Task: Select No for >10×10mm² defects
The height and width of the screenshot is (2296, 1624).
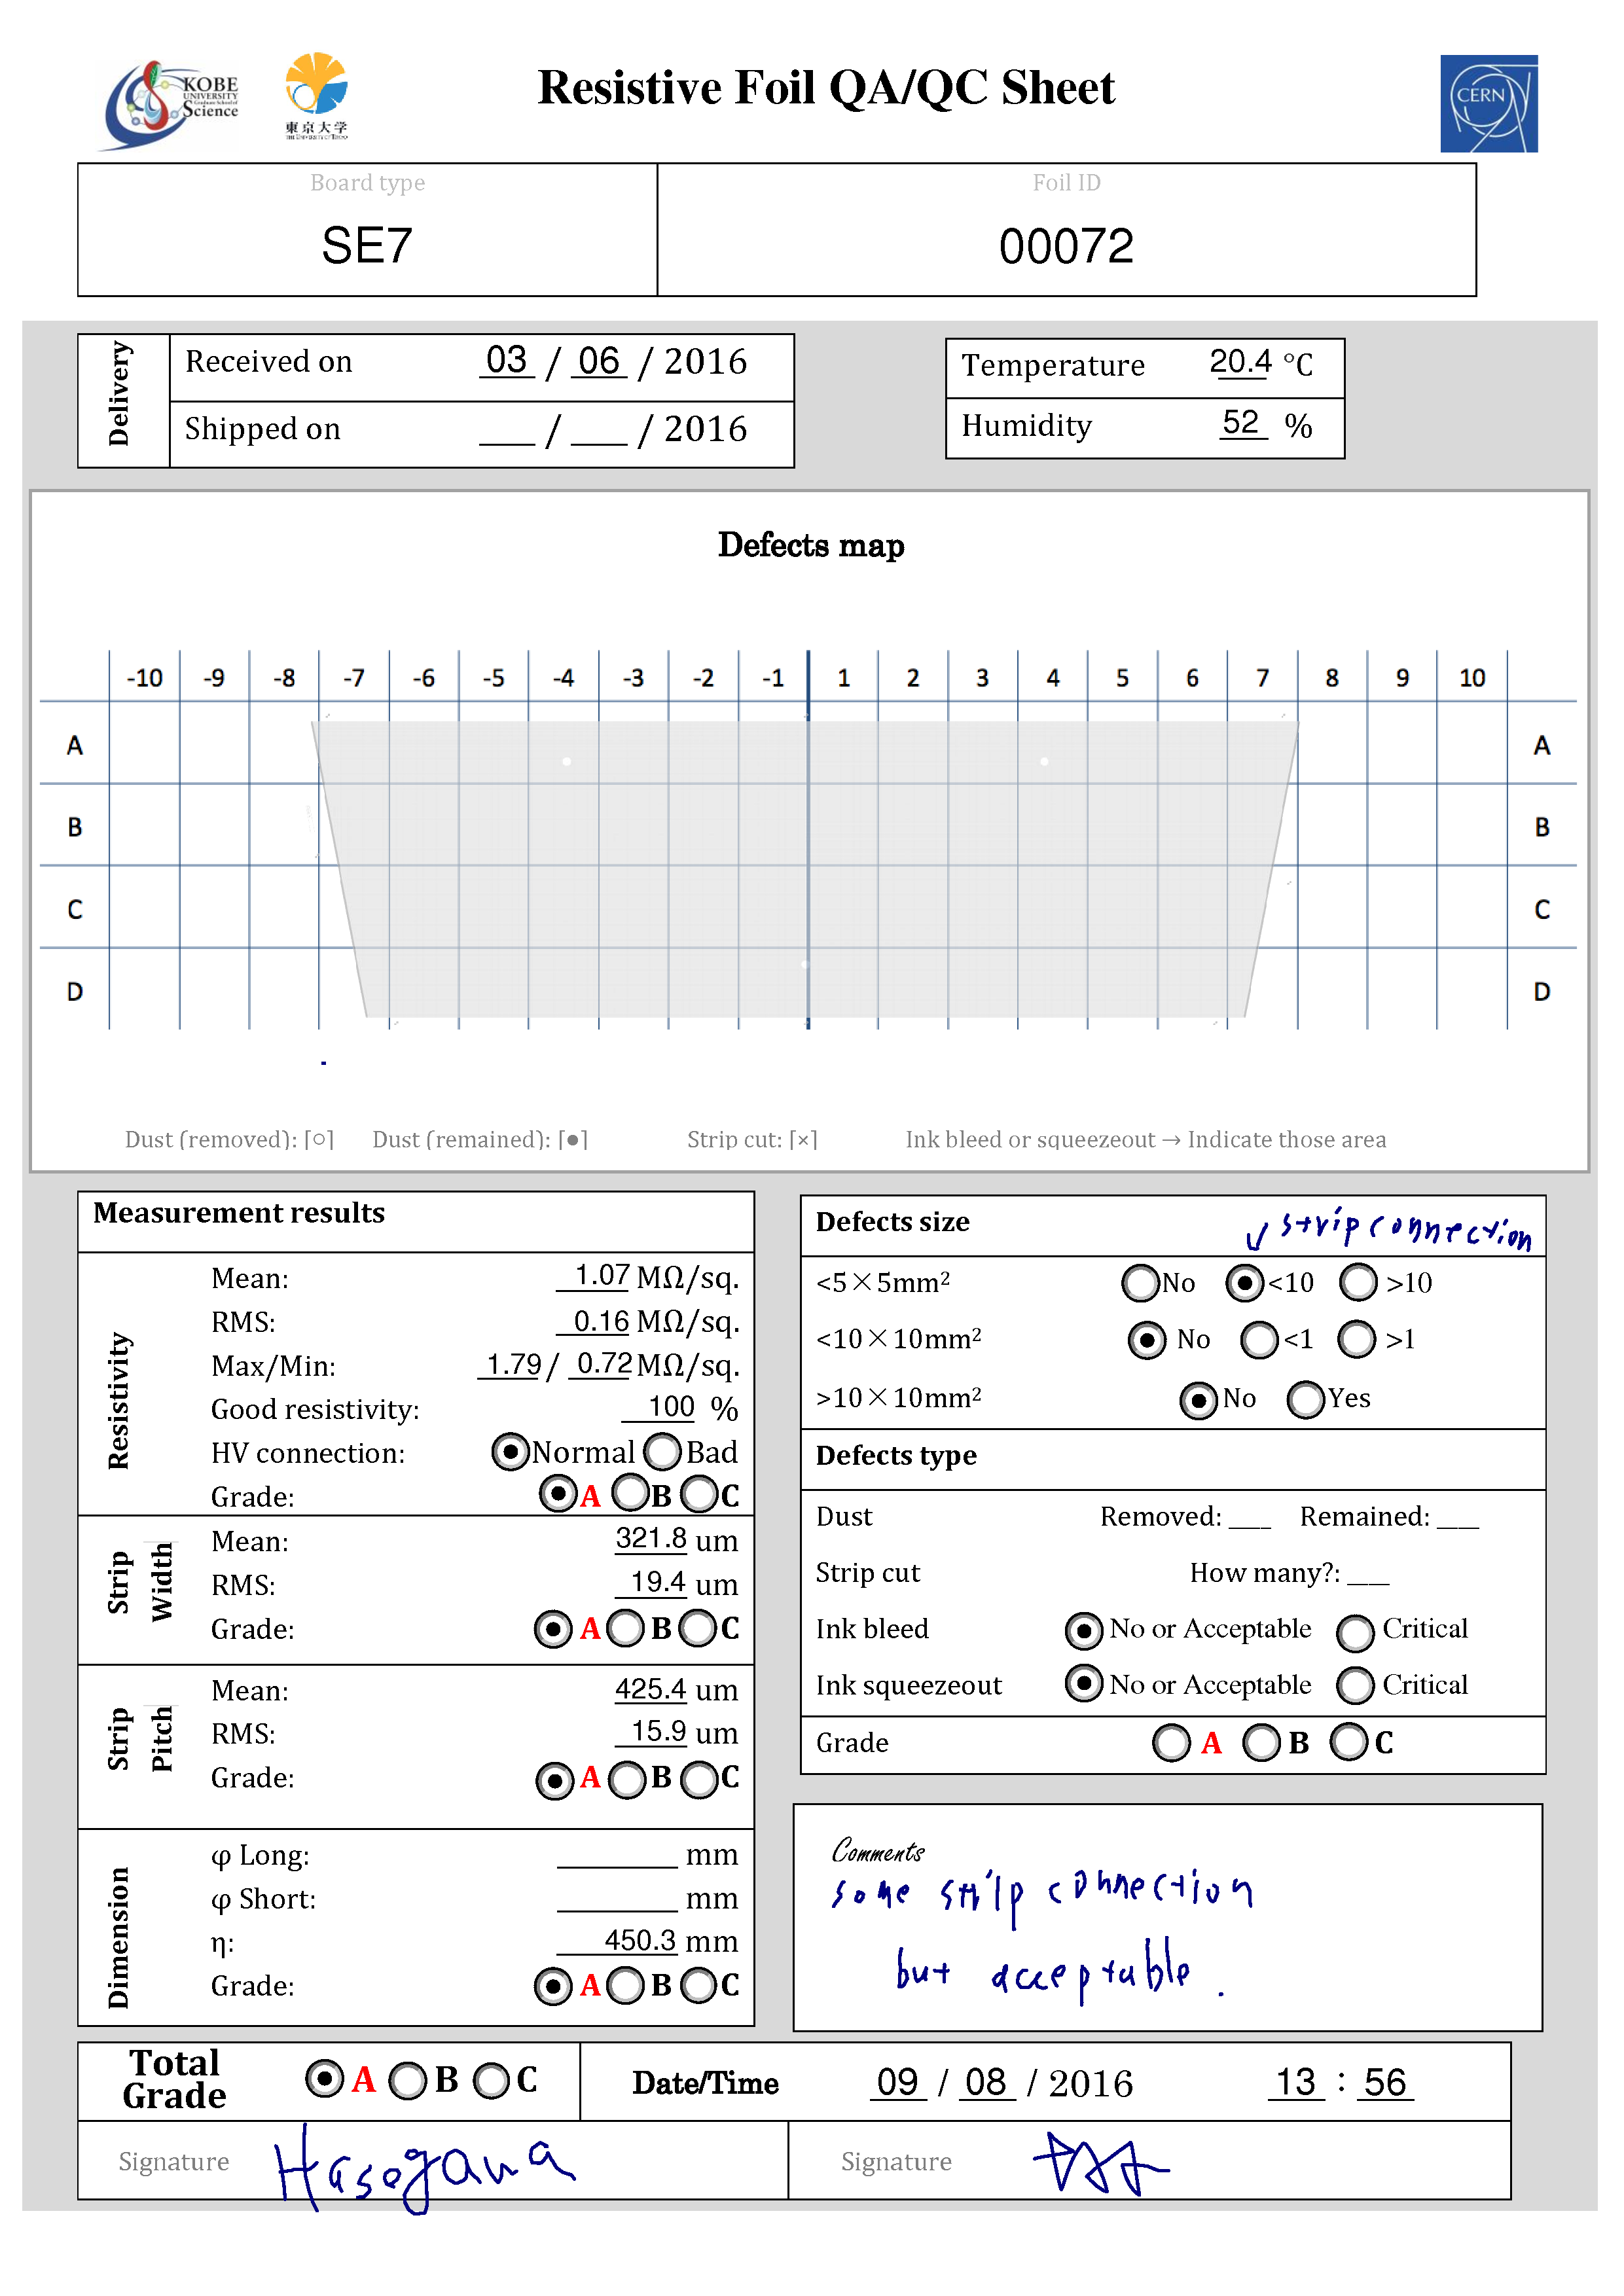Action: [1198, 1400]
